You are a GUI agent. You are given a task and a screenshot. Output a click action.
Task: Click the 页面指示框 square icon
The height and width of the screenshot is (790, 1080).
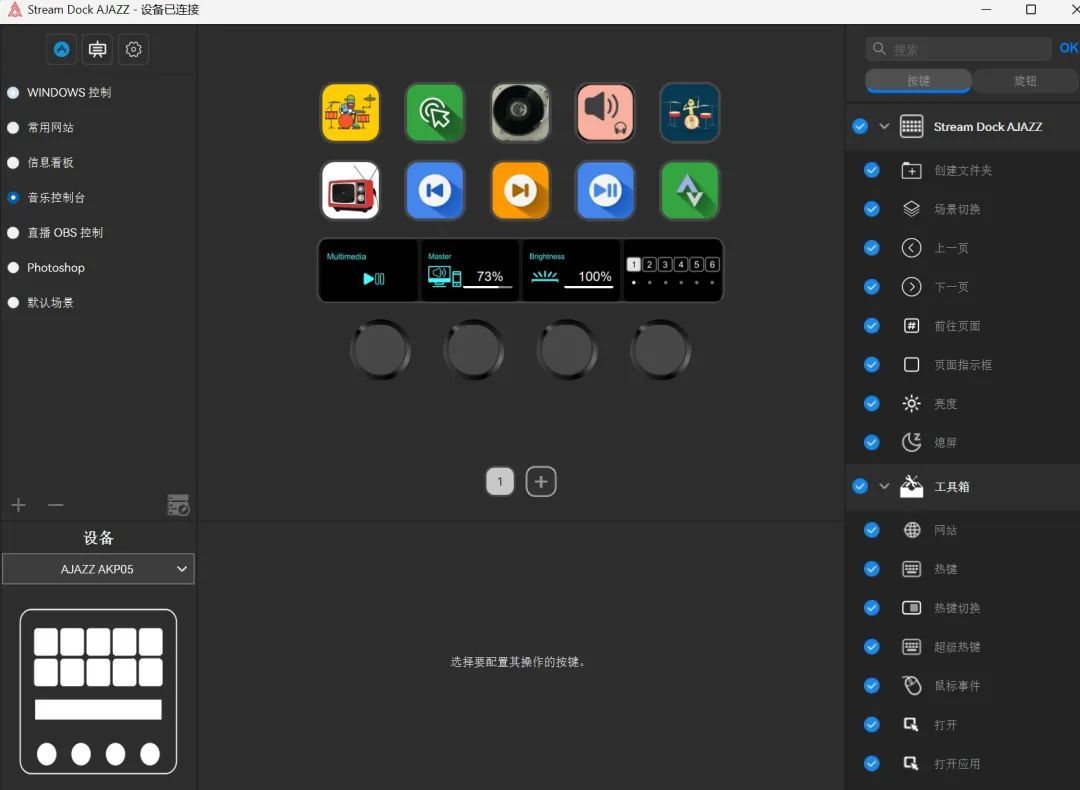pos(911,364)
